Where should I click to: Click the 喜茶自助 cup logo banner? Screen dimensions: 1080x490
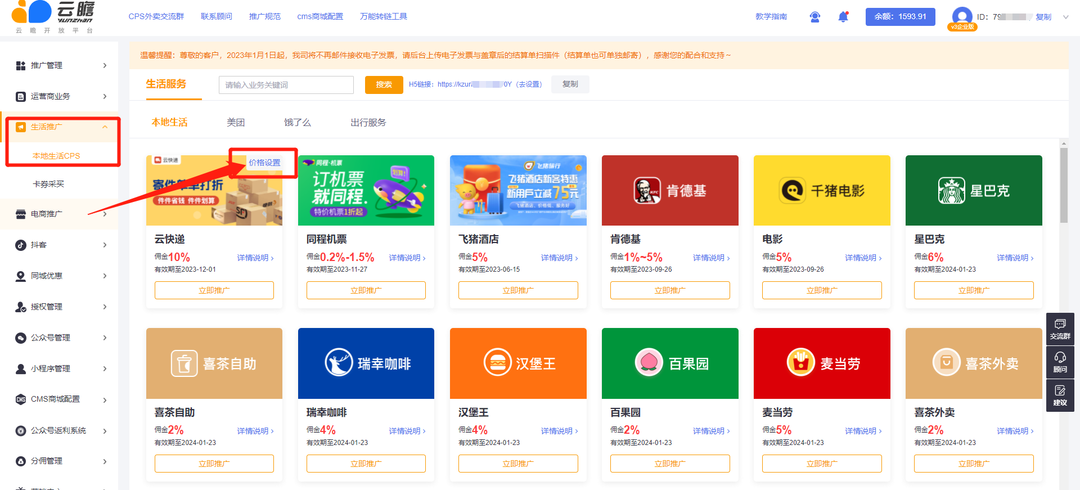click(x=214, y=363)
